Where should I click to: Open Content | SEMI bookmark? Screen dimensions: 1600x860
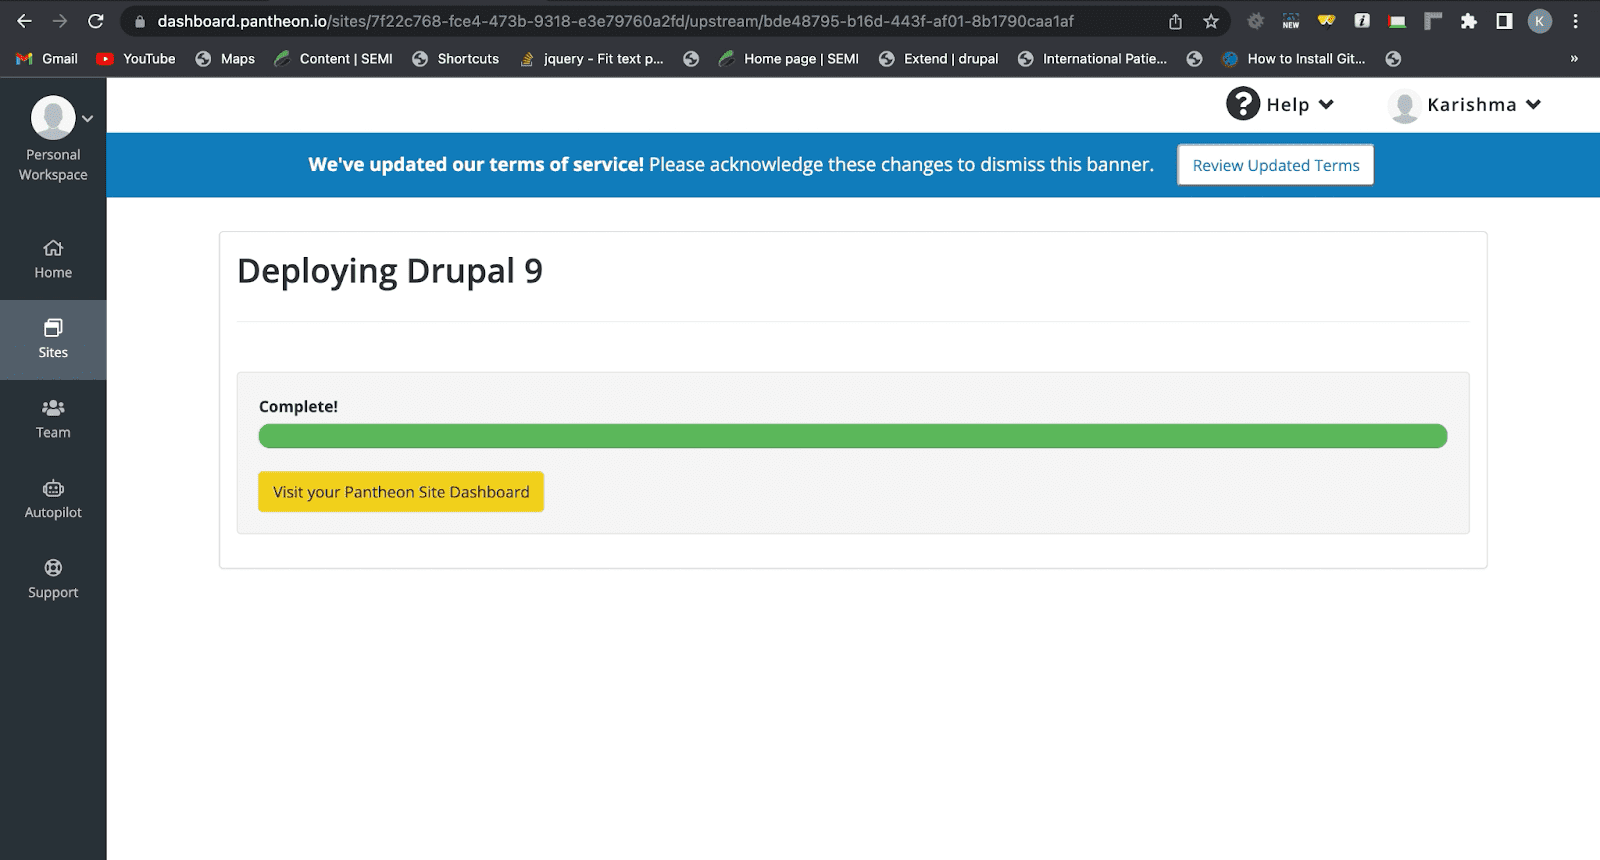click(334, 59)
